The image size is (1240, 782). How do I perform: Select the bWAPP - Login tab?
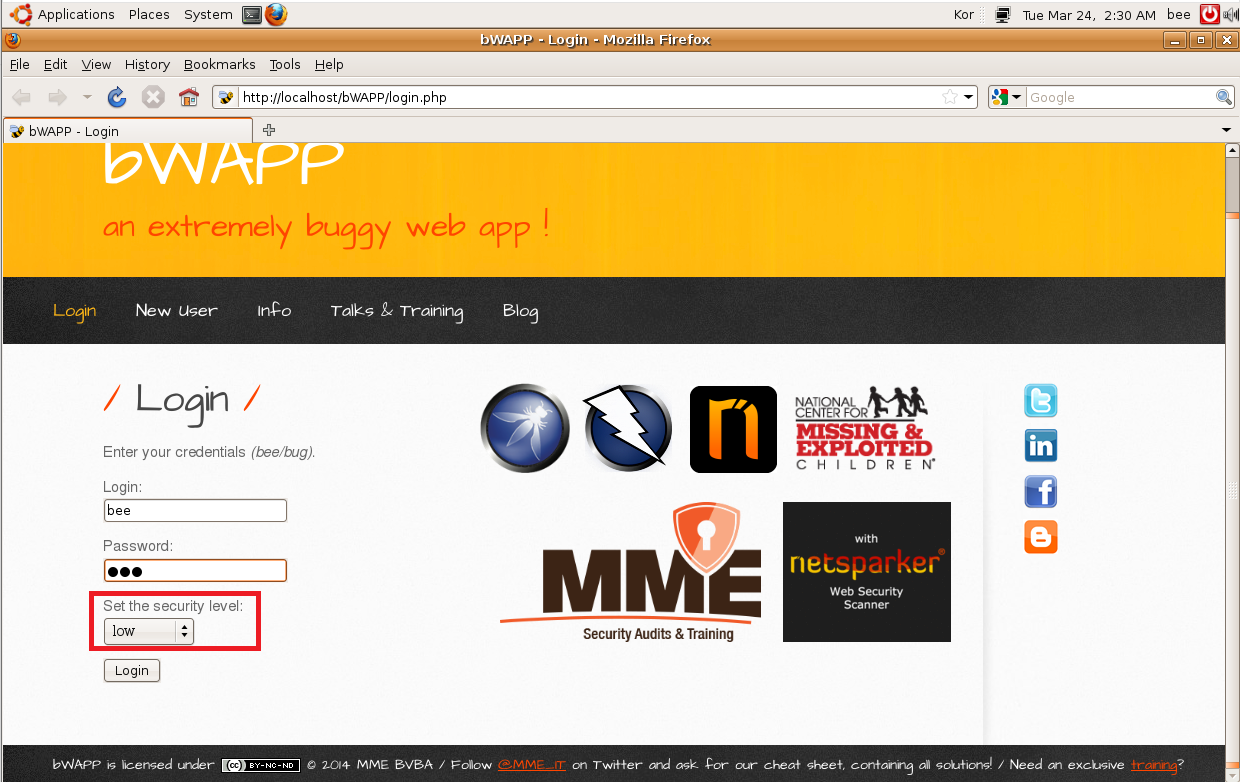128,131
